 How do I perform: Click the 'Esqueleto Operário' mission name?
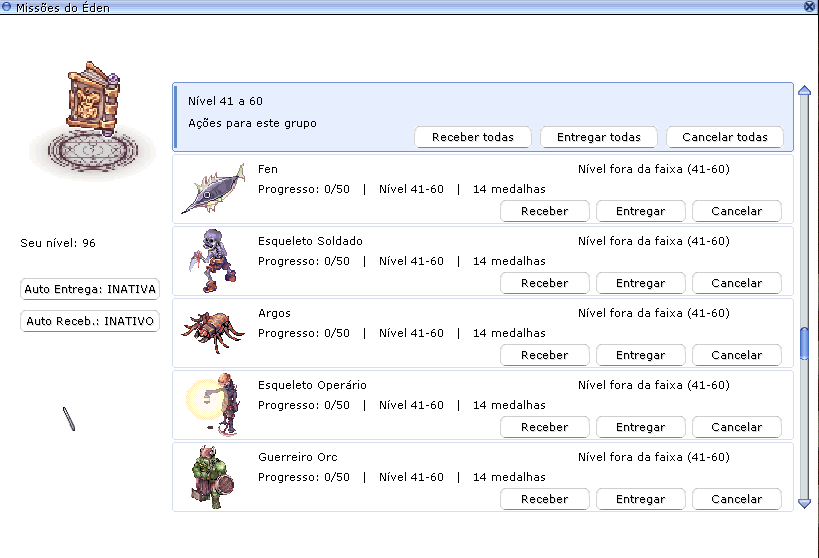pos(312,385)
